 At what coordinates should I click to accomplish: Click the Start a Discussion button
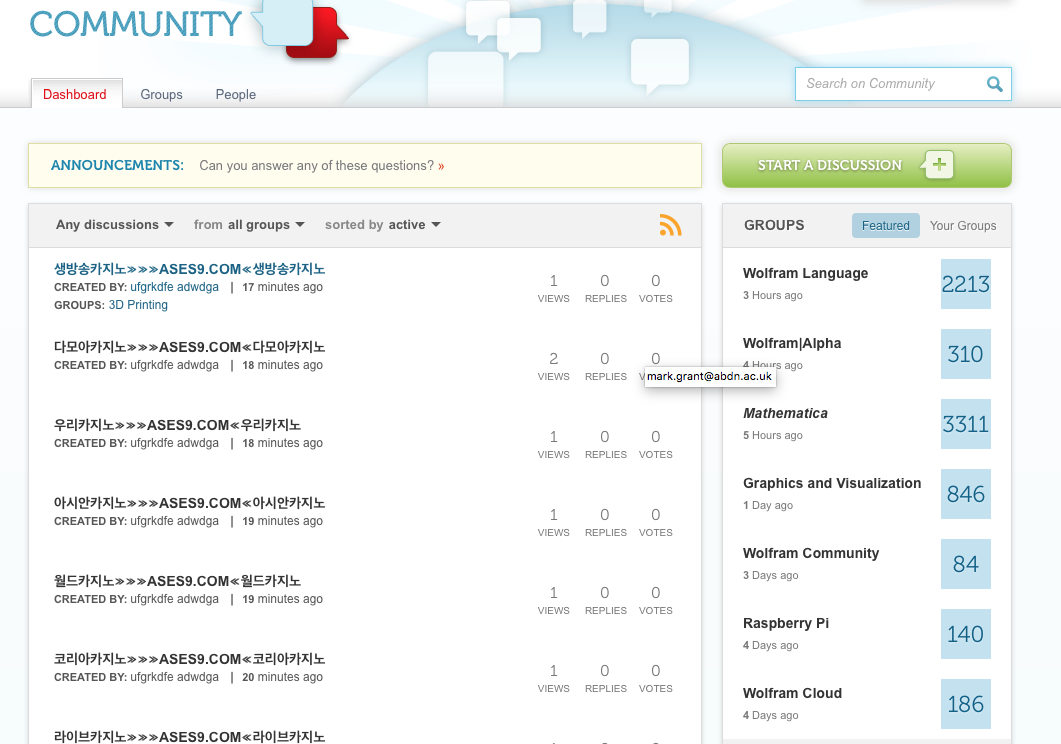click(867, 165)
